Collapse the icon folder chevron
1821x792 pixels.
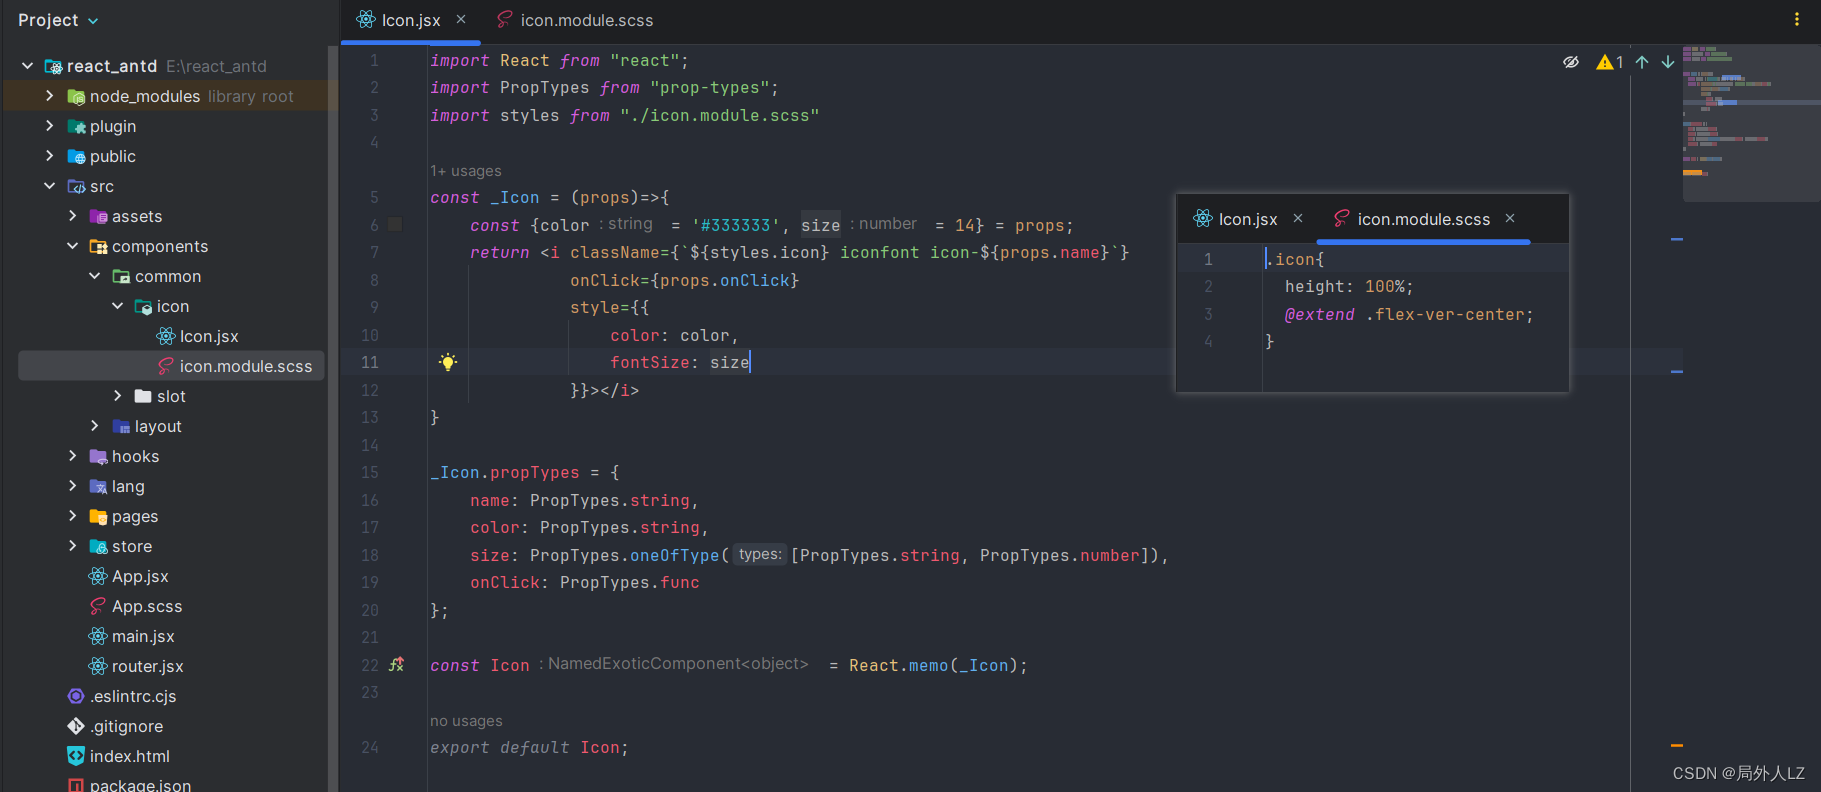coord(118,306)
